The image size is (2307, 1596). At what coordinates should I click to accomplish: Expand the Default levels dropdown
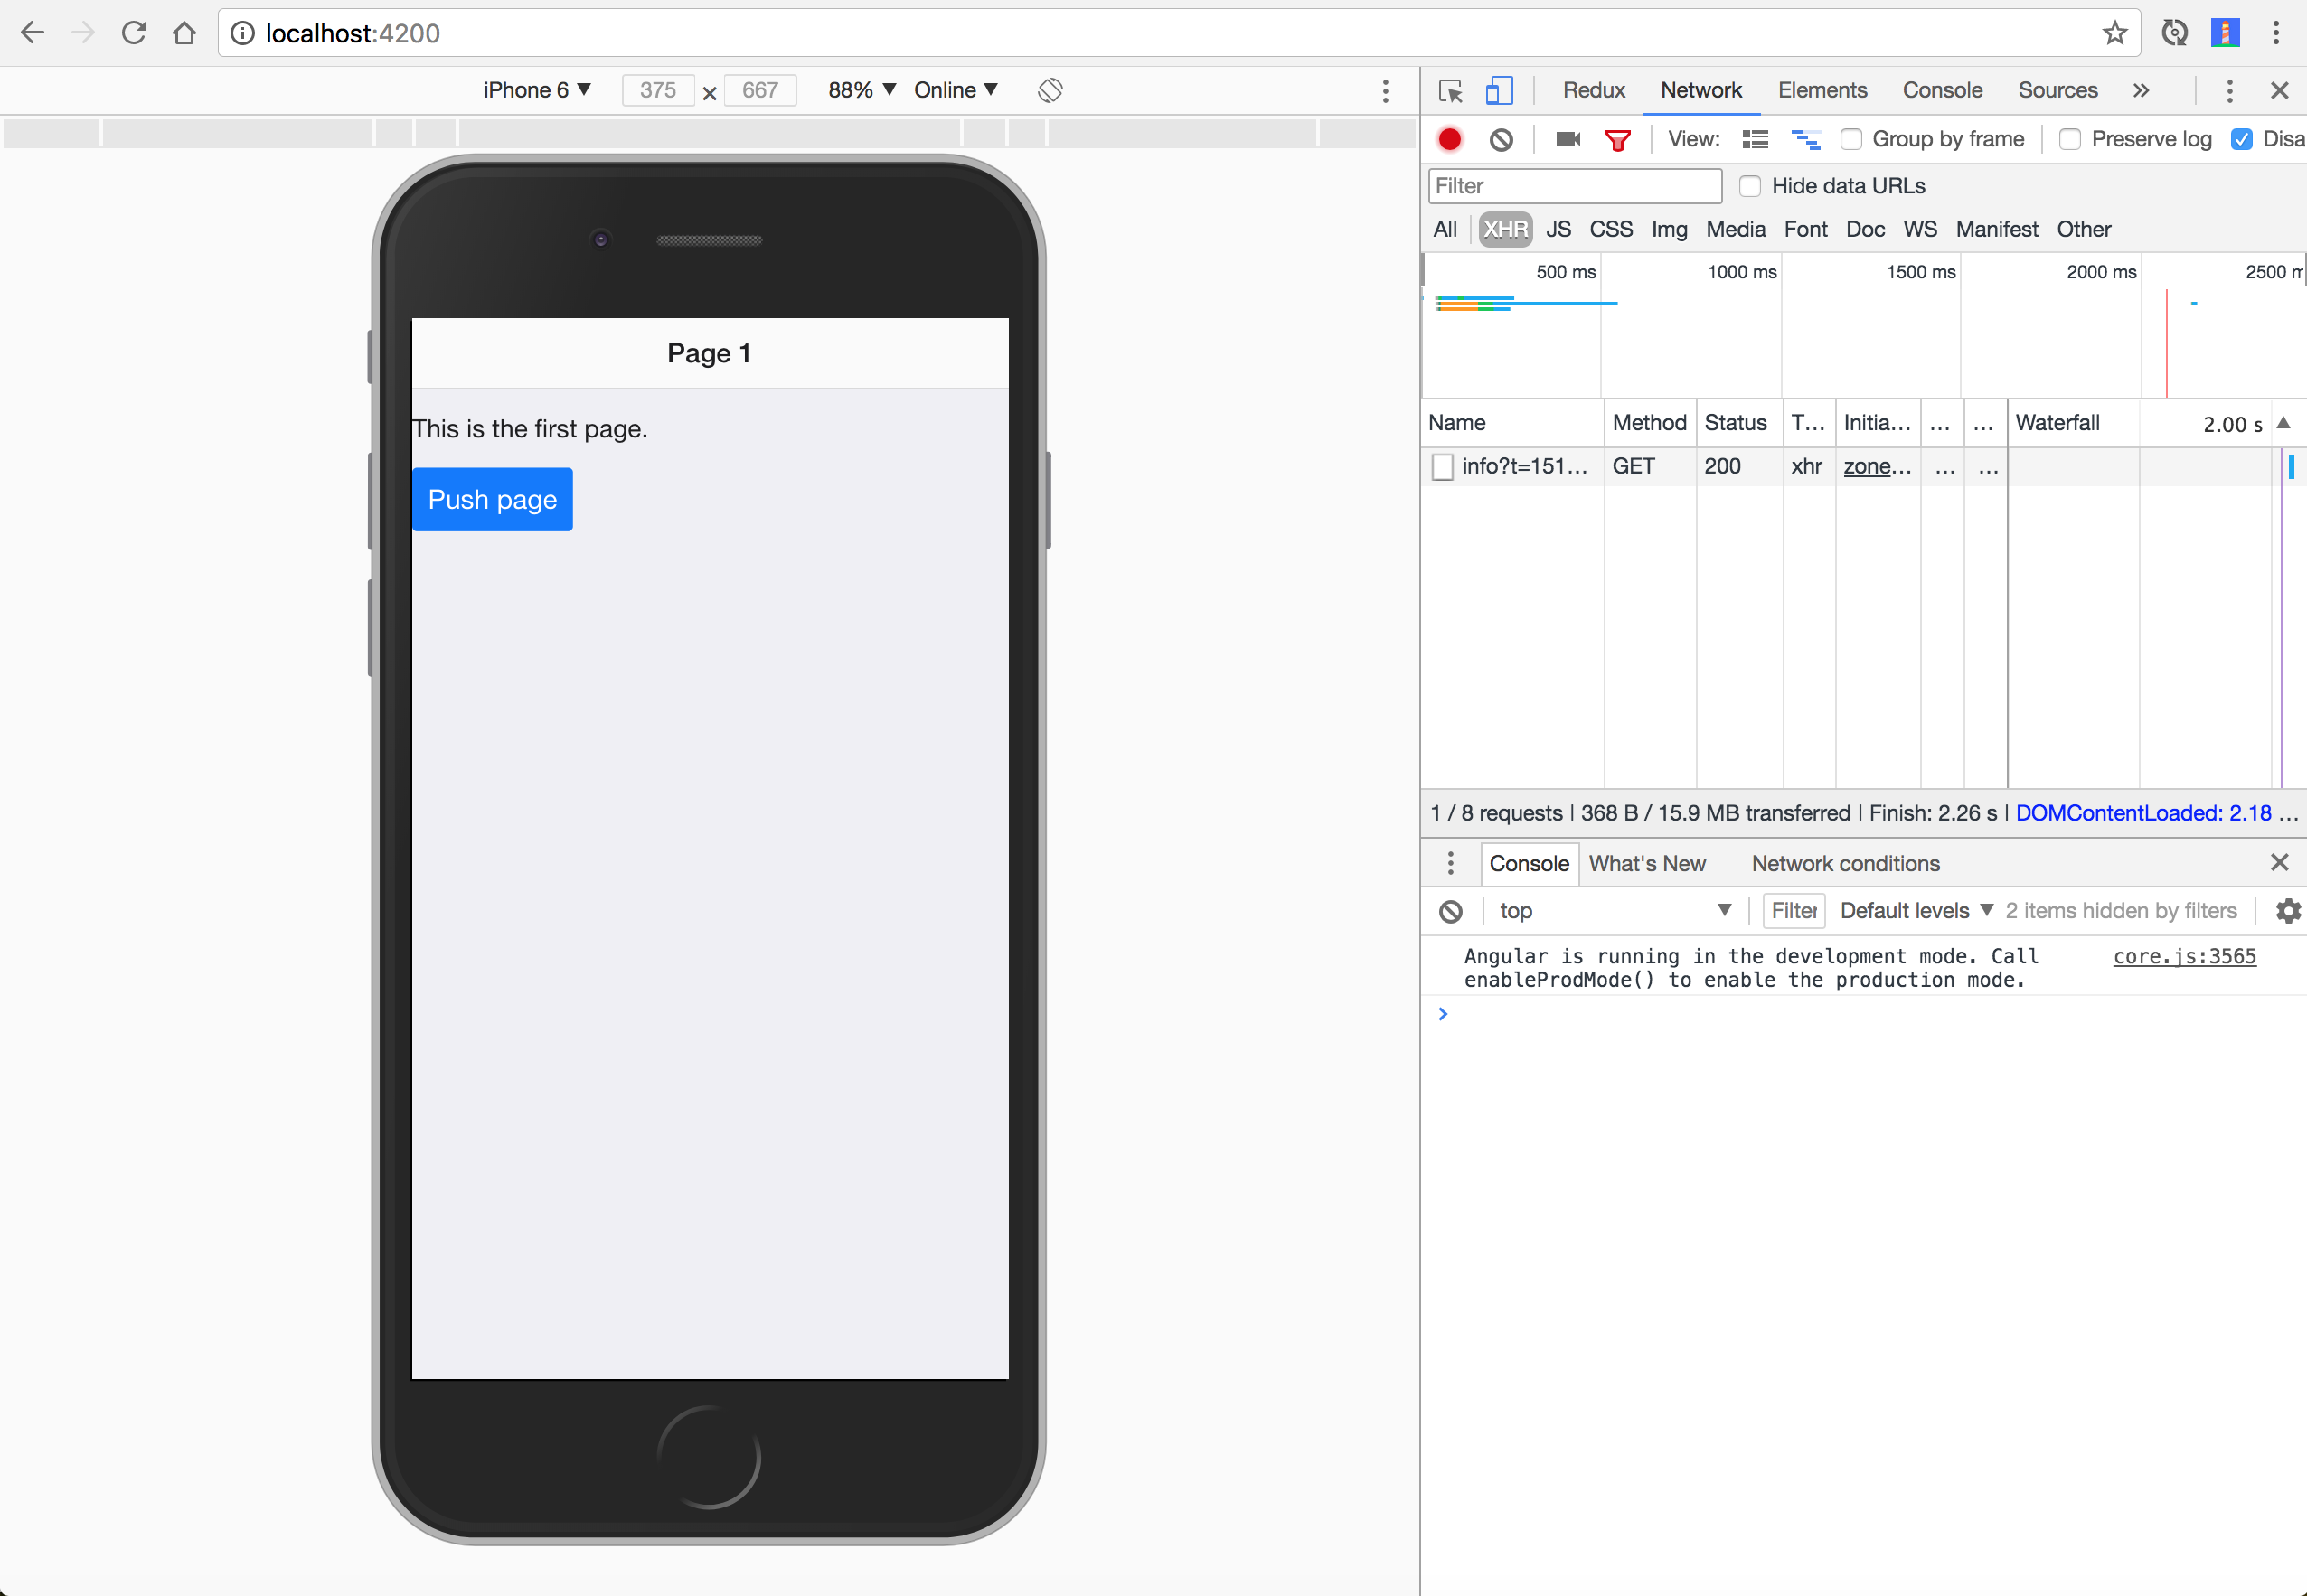coord(1915,910)
